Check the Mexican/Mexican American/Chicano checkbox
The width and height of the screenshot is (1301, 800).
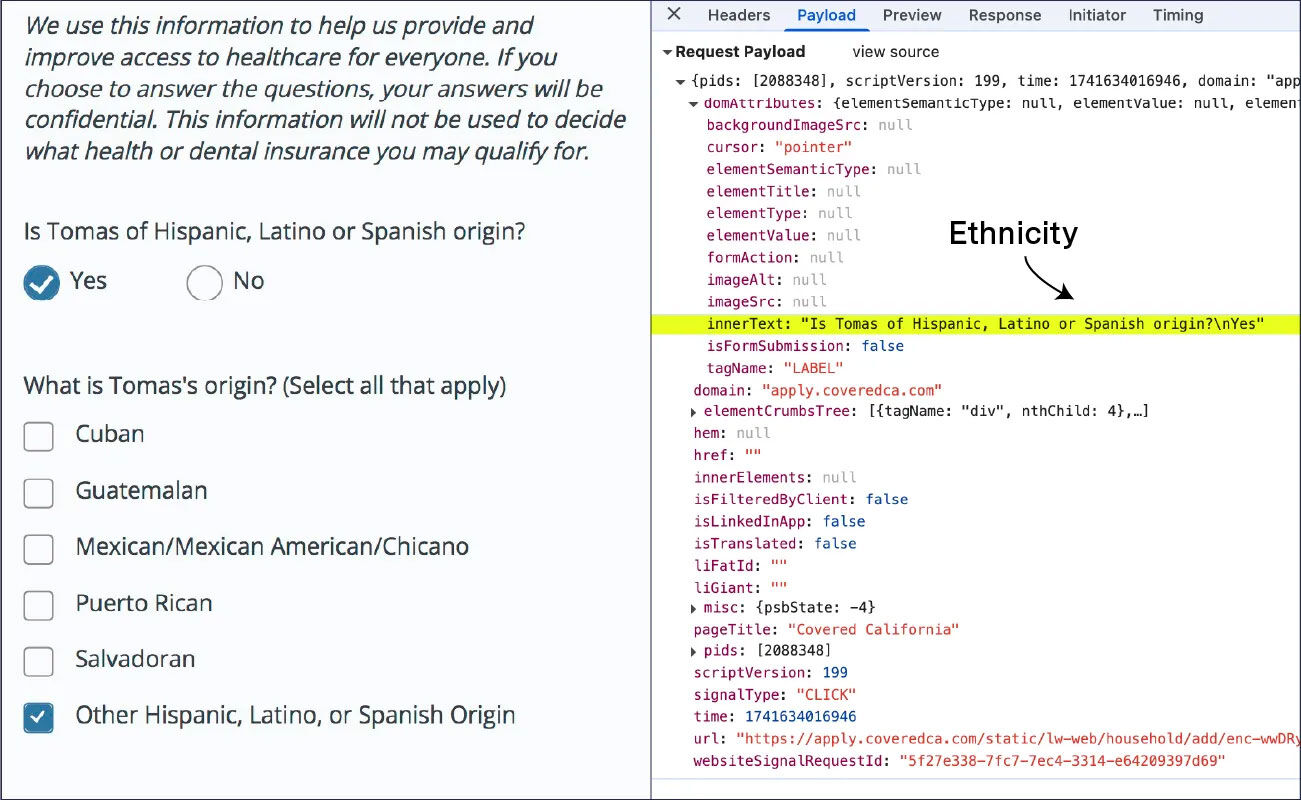[x=38, y=548]
